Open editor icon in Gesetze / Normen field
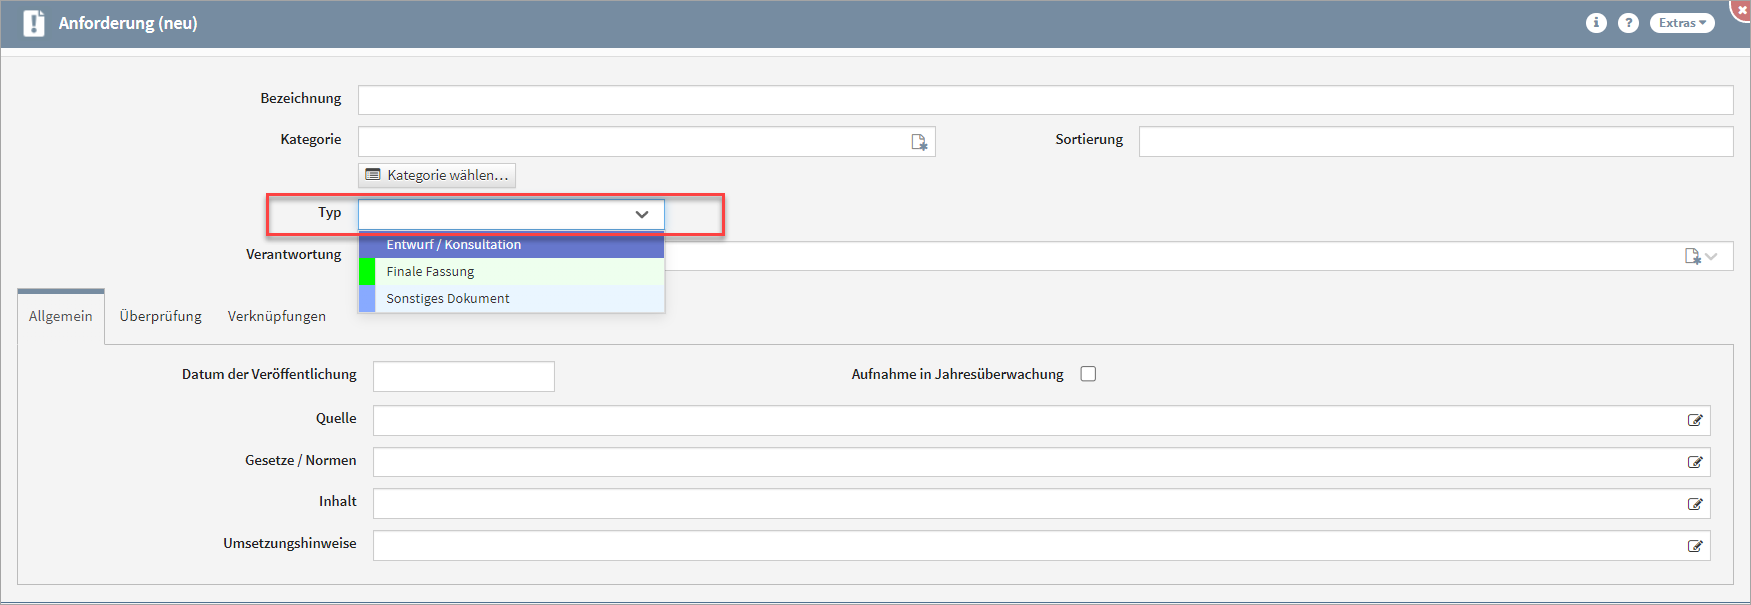The image size is (1751, 605). click(x=1695, y=462)
